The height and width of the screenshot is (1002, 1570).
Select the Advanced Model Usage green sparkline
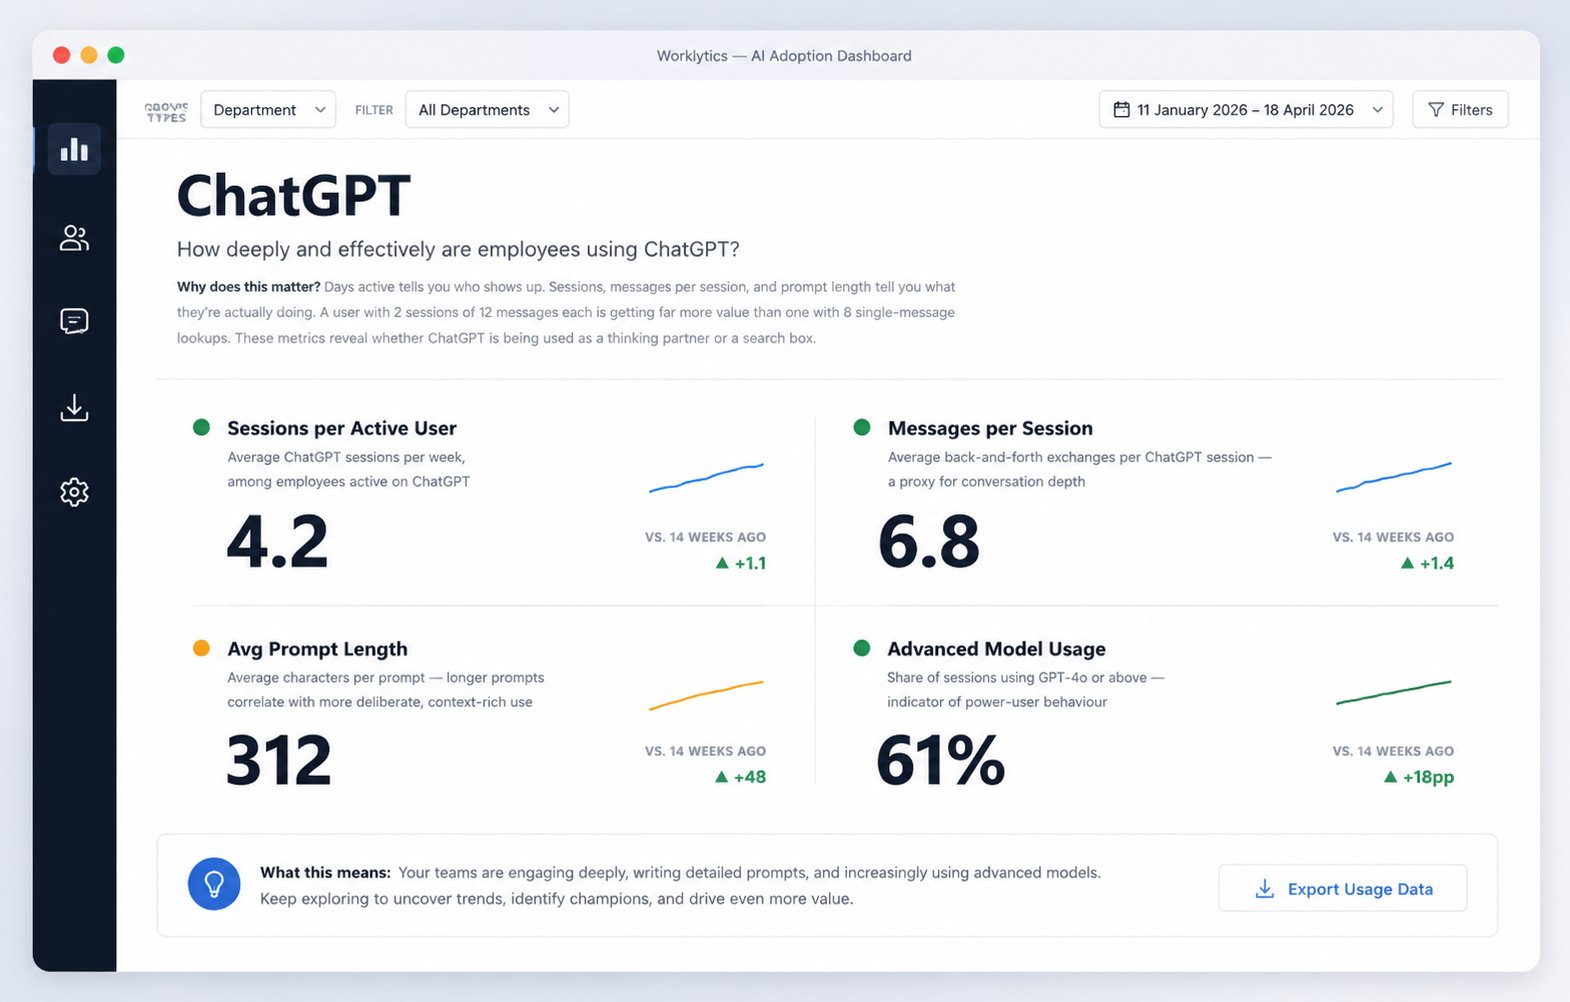point(1393,693)
